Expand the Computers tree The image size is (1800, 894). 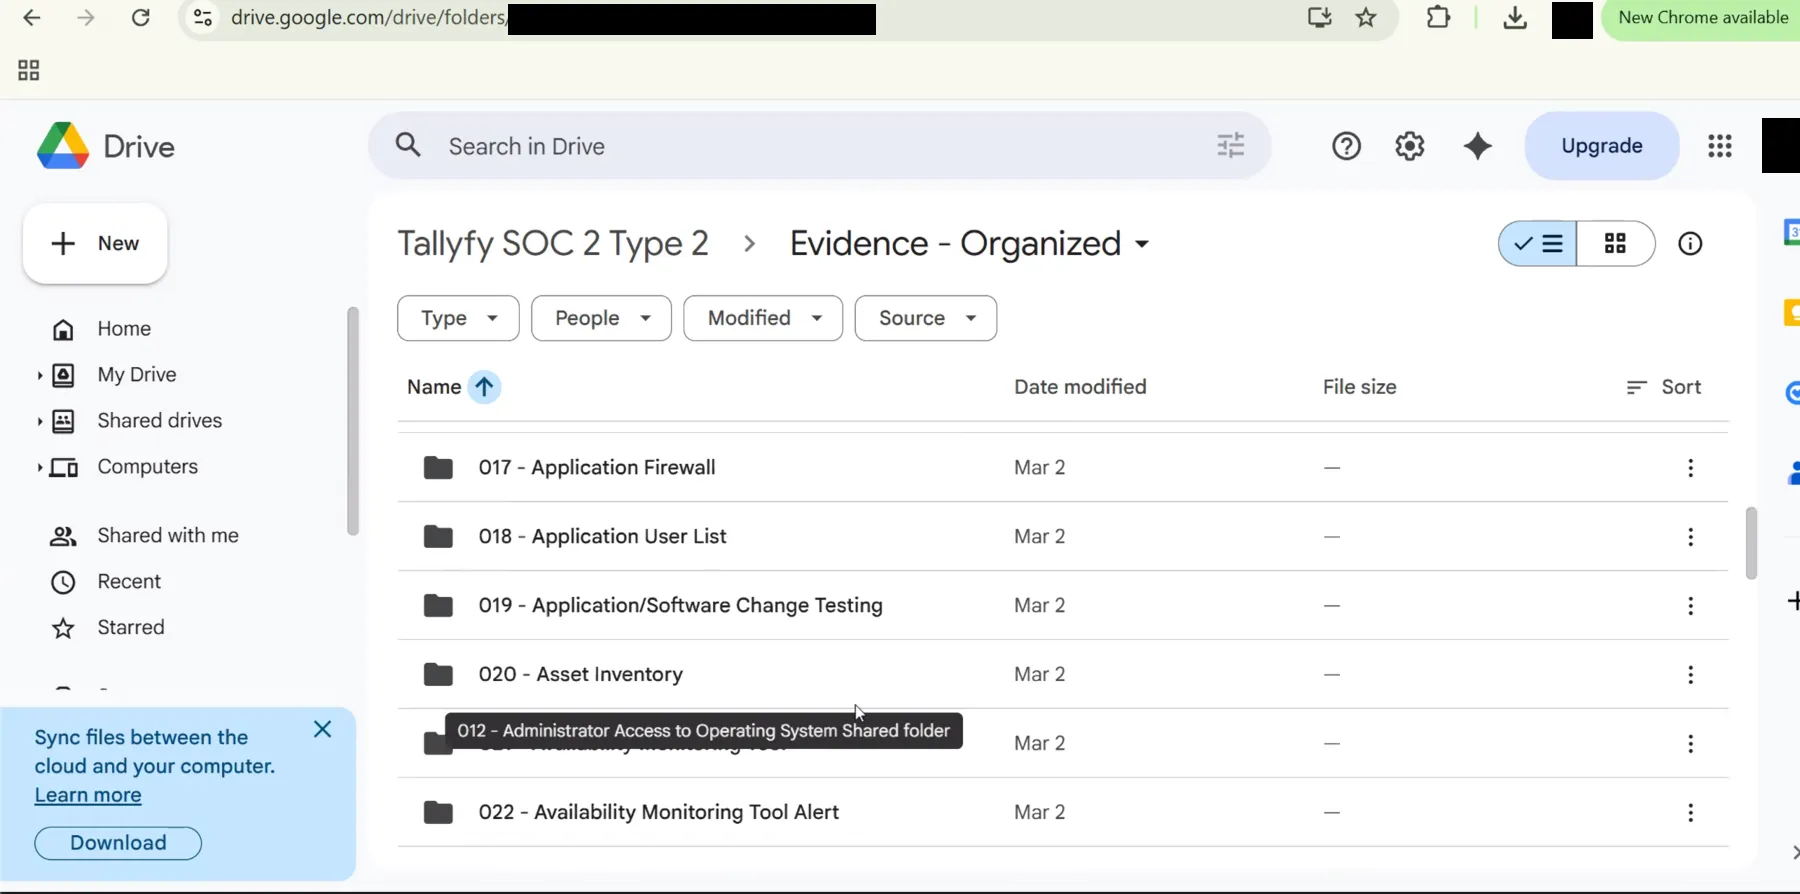[39, 468]
